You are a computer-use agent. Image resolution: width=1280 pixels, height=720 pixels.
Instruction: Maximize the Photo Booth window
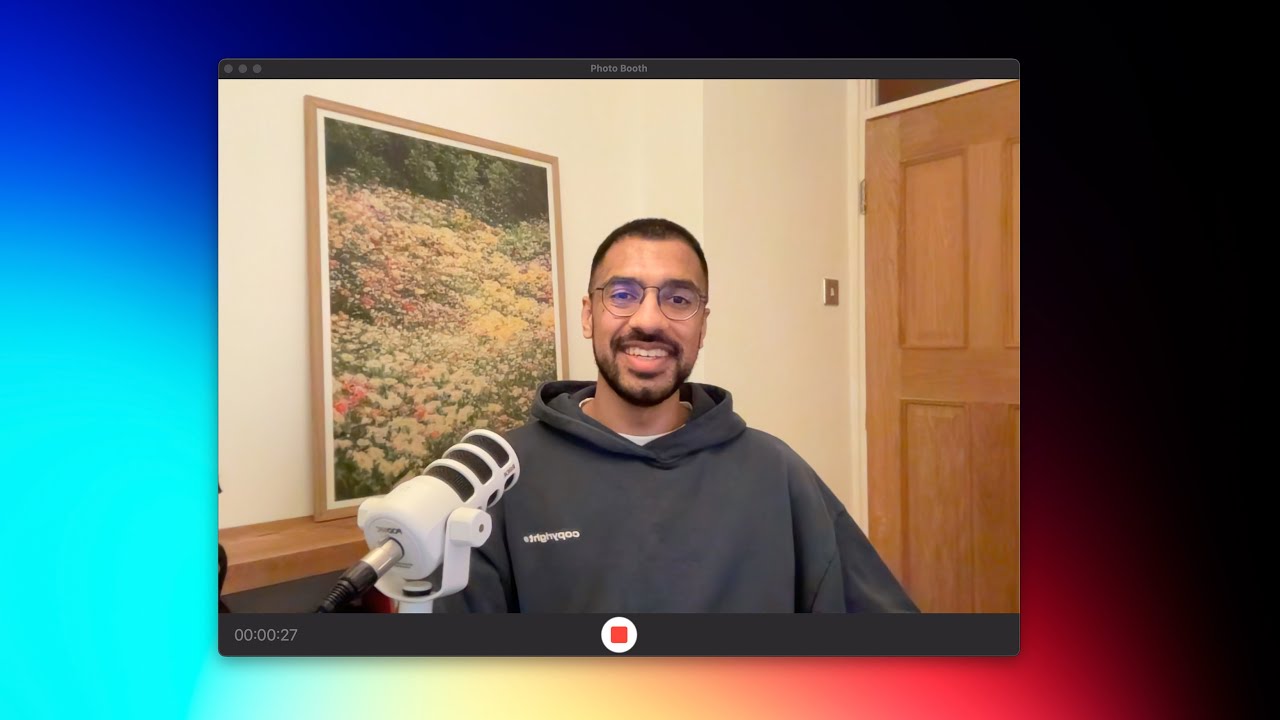tap(257, 69)
